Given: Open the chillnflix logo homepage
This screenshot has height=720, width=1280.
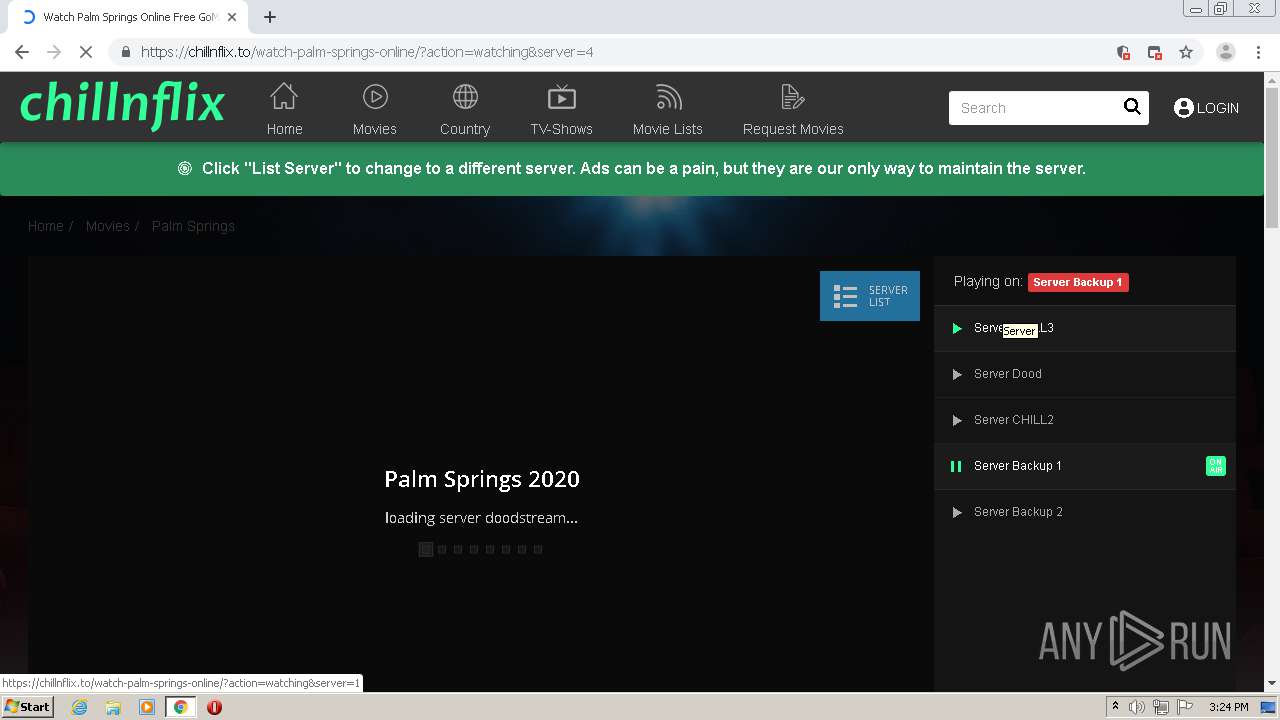Looking at the screenshot, I should [122, 105].
